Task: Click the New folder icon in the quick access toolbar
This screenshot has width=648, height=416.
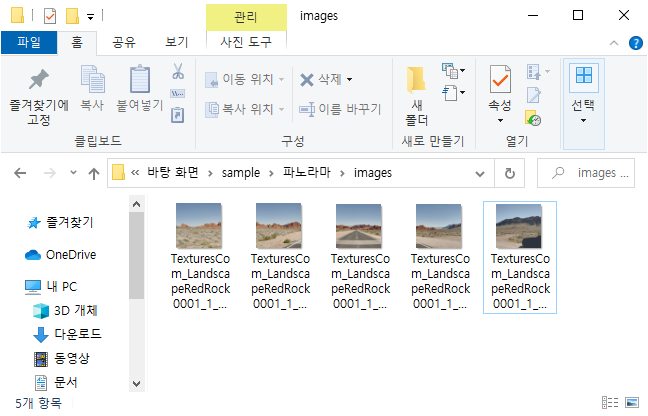Action: pos(72,16)
